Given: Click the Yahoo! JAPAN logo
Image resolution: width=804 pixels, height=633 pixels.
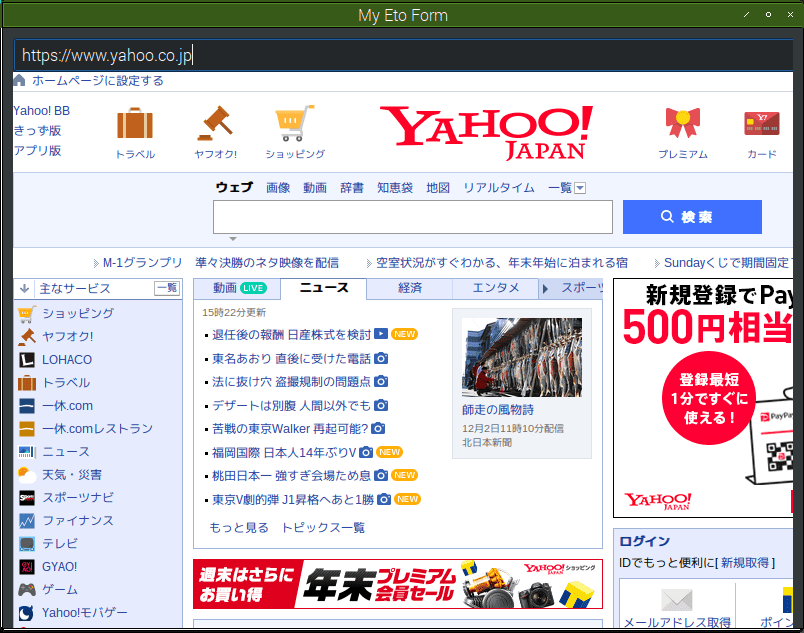Looking at the screenshot, I should coord(487,132).
